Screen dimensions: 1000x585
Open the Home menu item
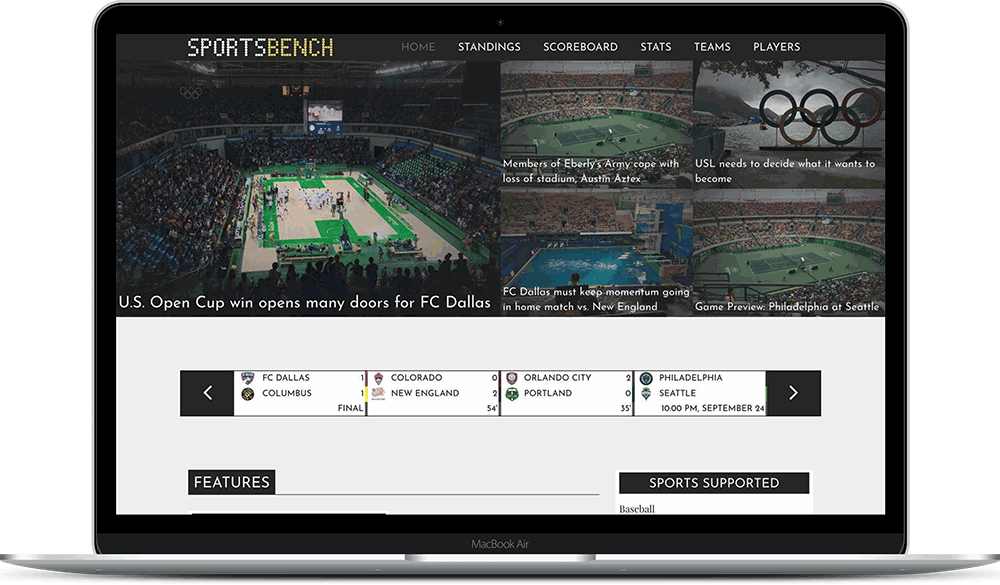pos(418,47)
